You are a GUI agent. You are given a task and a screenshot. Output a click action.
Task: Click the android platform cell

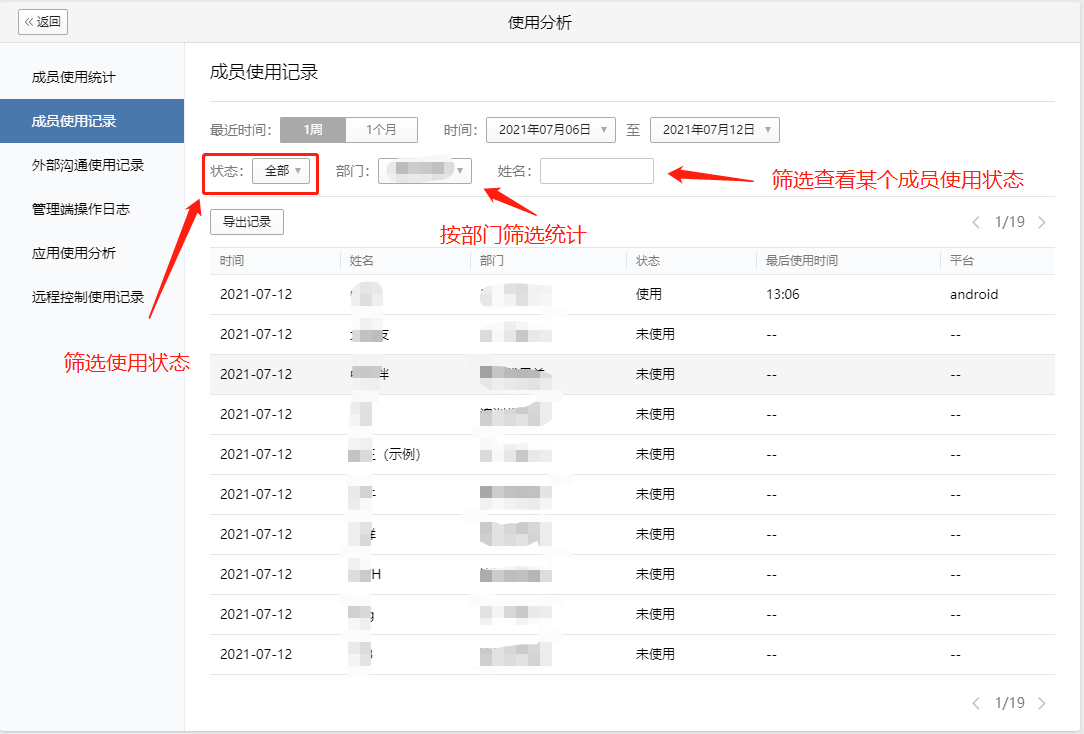974,294
